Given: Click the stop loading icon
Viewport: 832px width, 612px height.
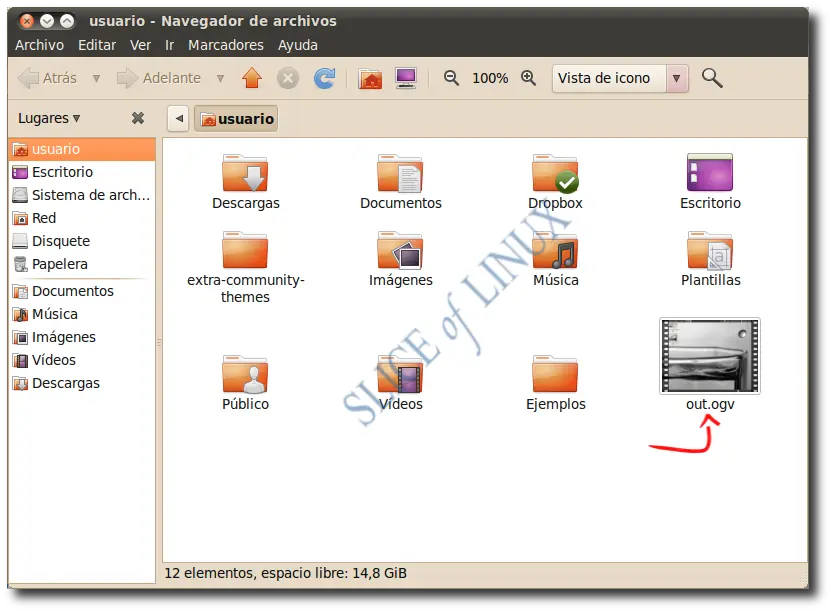Looking at the screenshot, I should (288, 79).
